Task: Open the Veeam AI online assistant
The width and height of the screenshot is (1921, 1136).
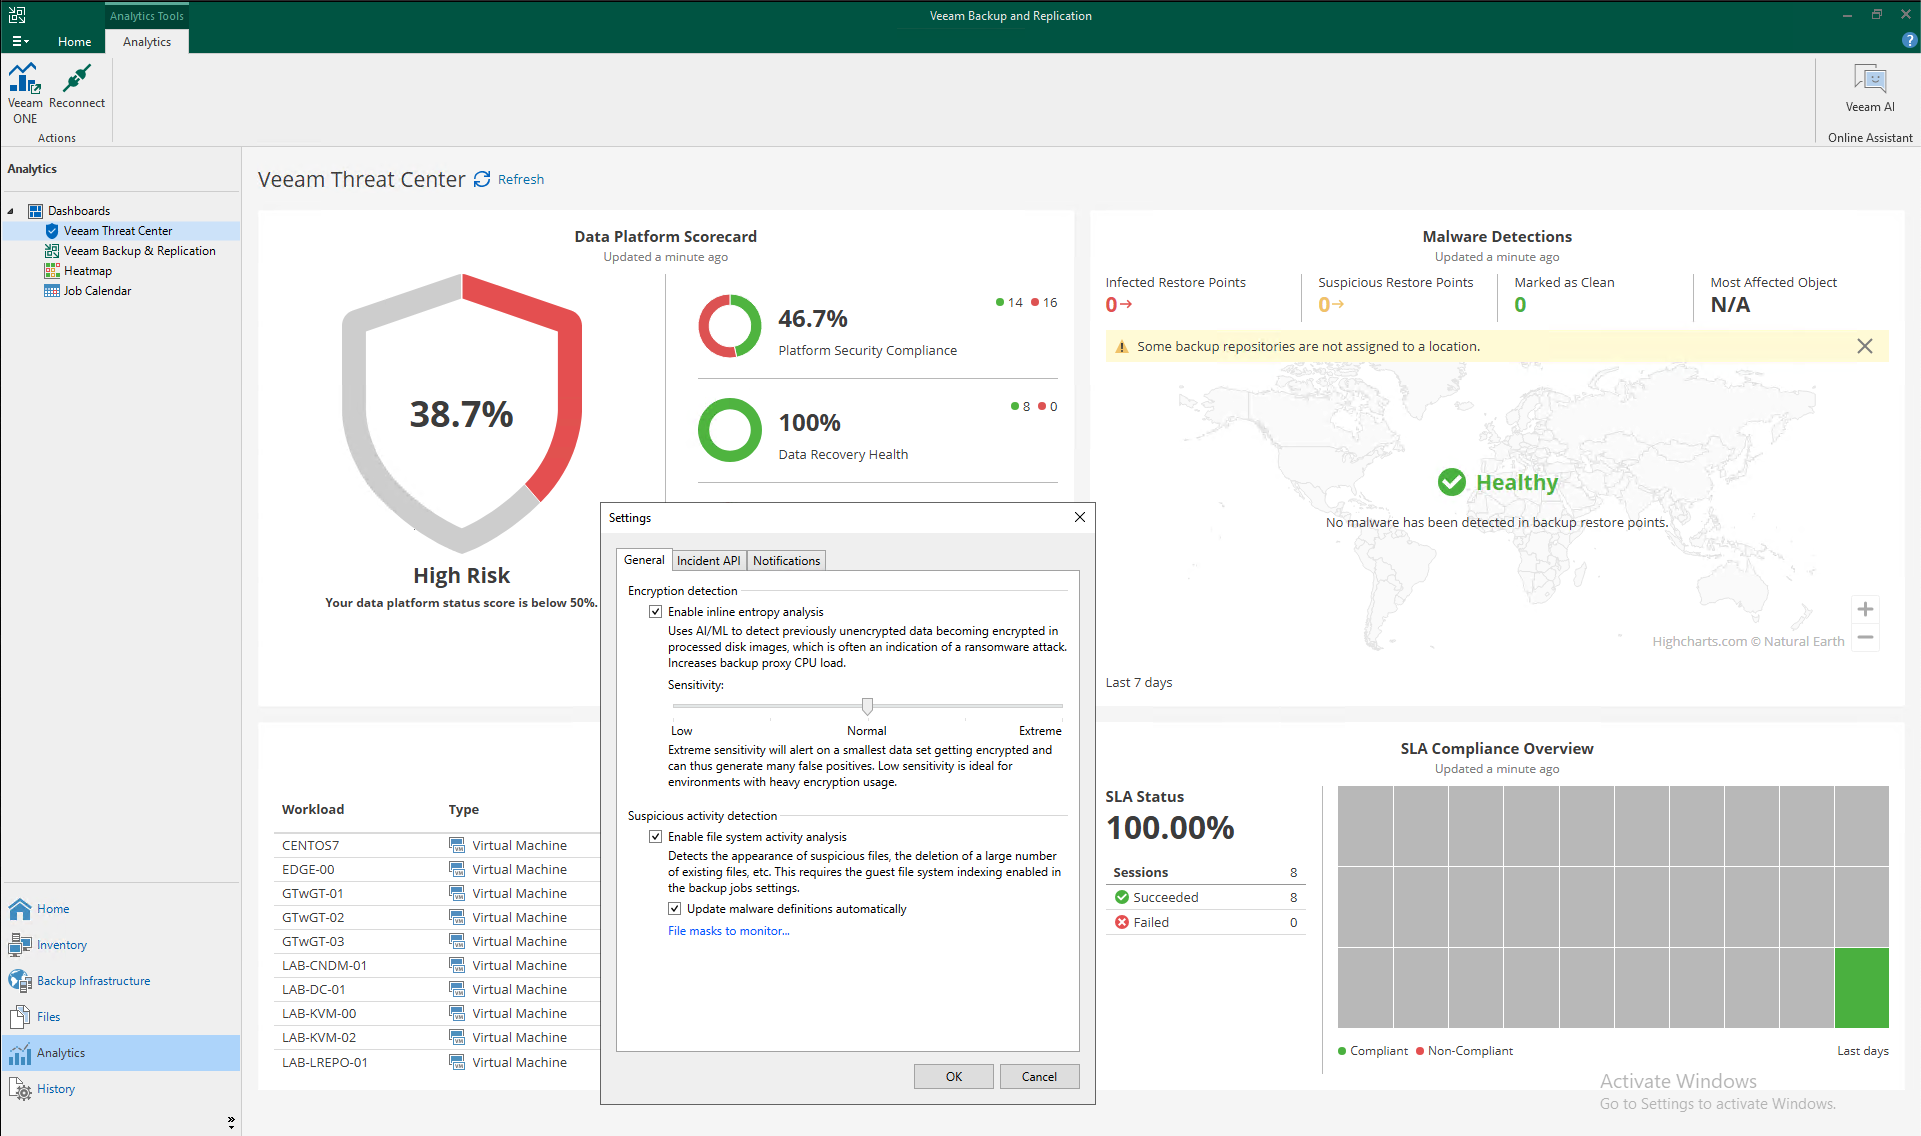Action: pos(1869,80)
